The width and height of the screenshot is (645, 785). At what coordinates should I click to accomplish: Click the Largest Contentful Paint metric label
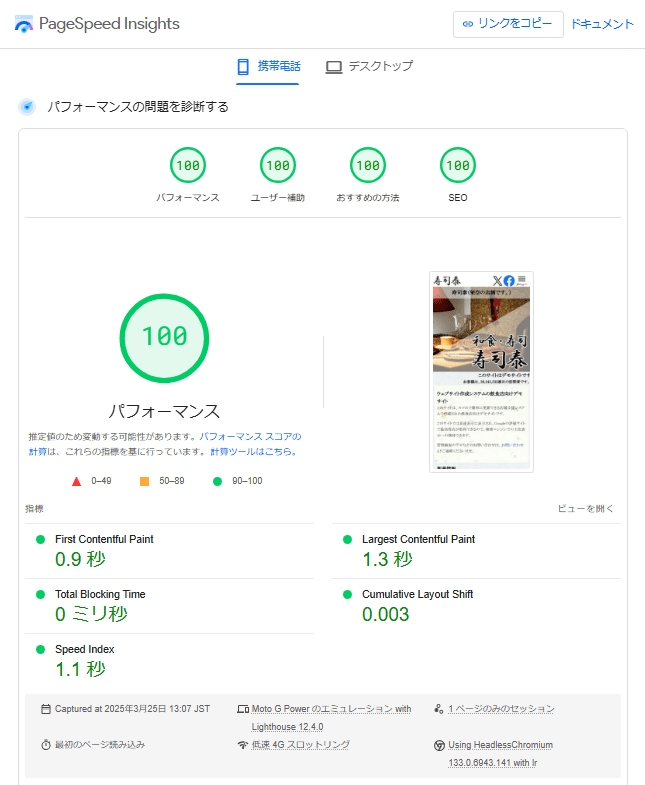[x=418, y=539]
